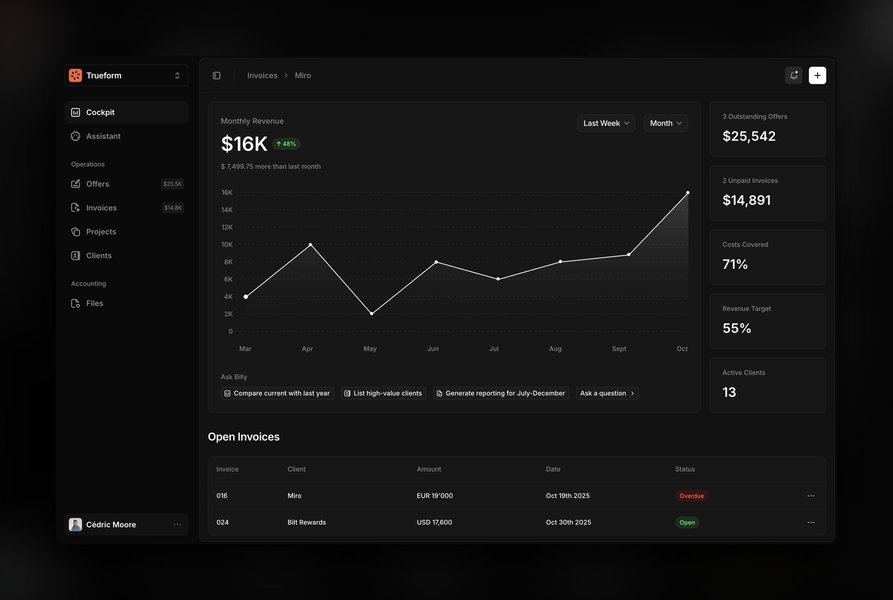Click the Clients contact icon
Viewport: 893px width, 600px height.
pyautogui.click(x=75, y=256)
